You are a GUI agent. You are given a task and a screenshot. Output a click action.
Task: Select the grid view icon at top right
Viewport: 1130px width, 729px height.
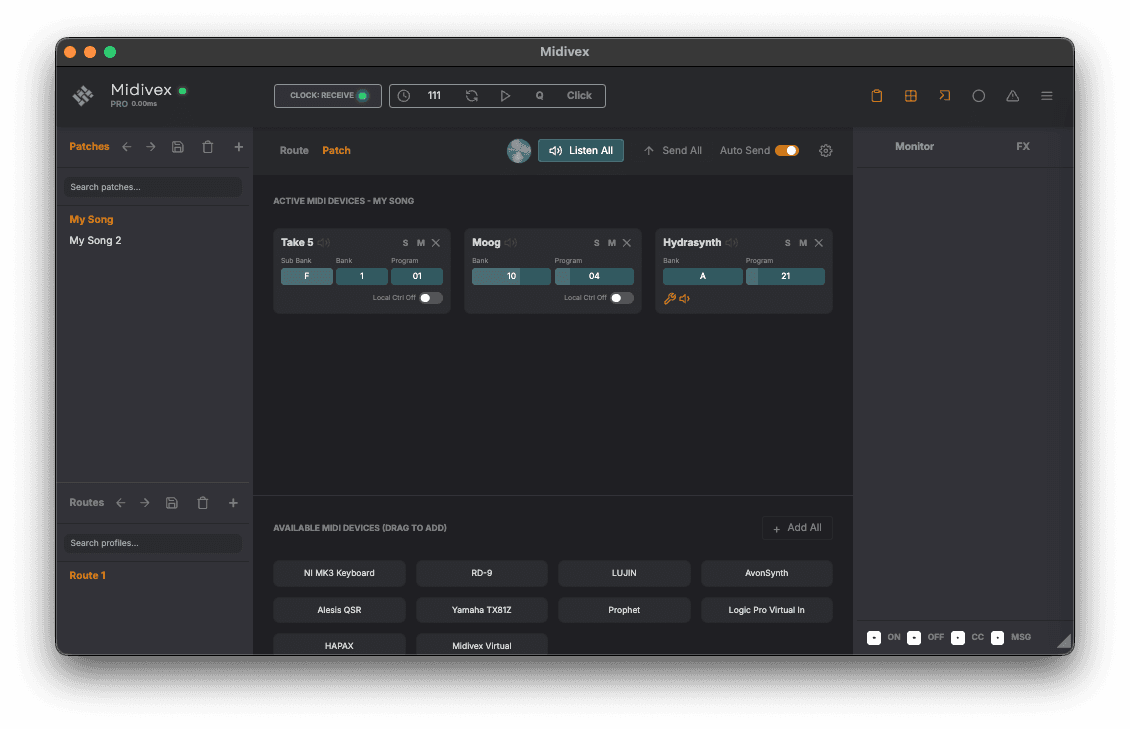910,95
